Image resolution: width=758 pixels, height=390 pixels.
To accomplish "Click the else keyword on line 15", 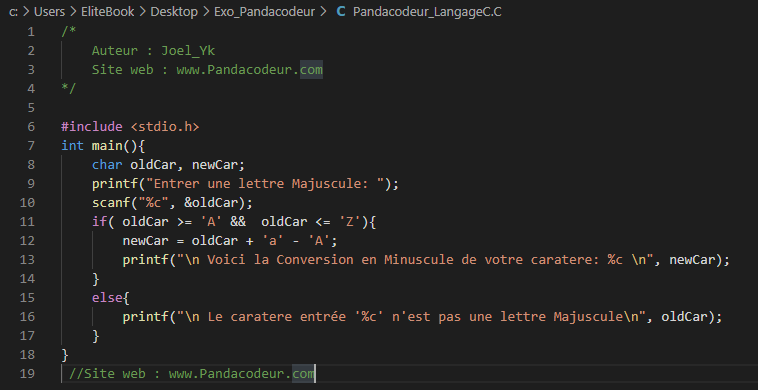I will pos(107,298).
